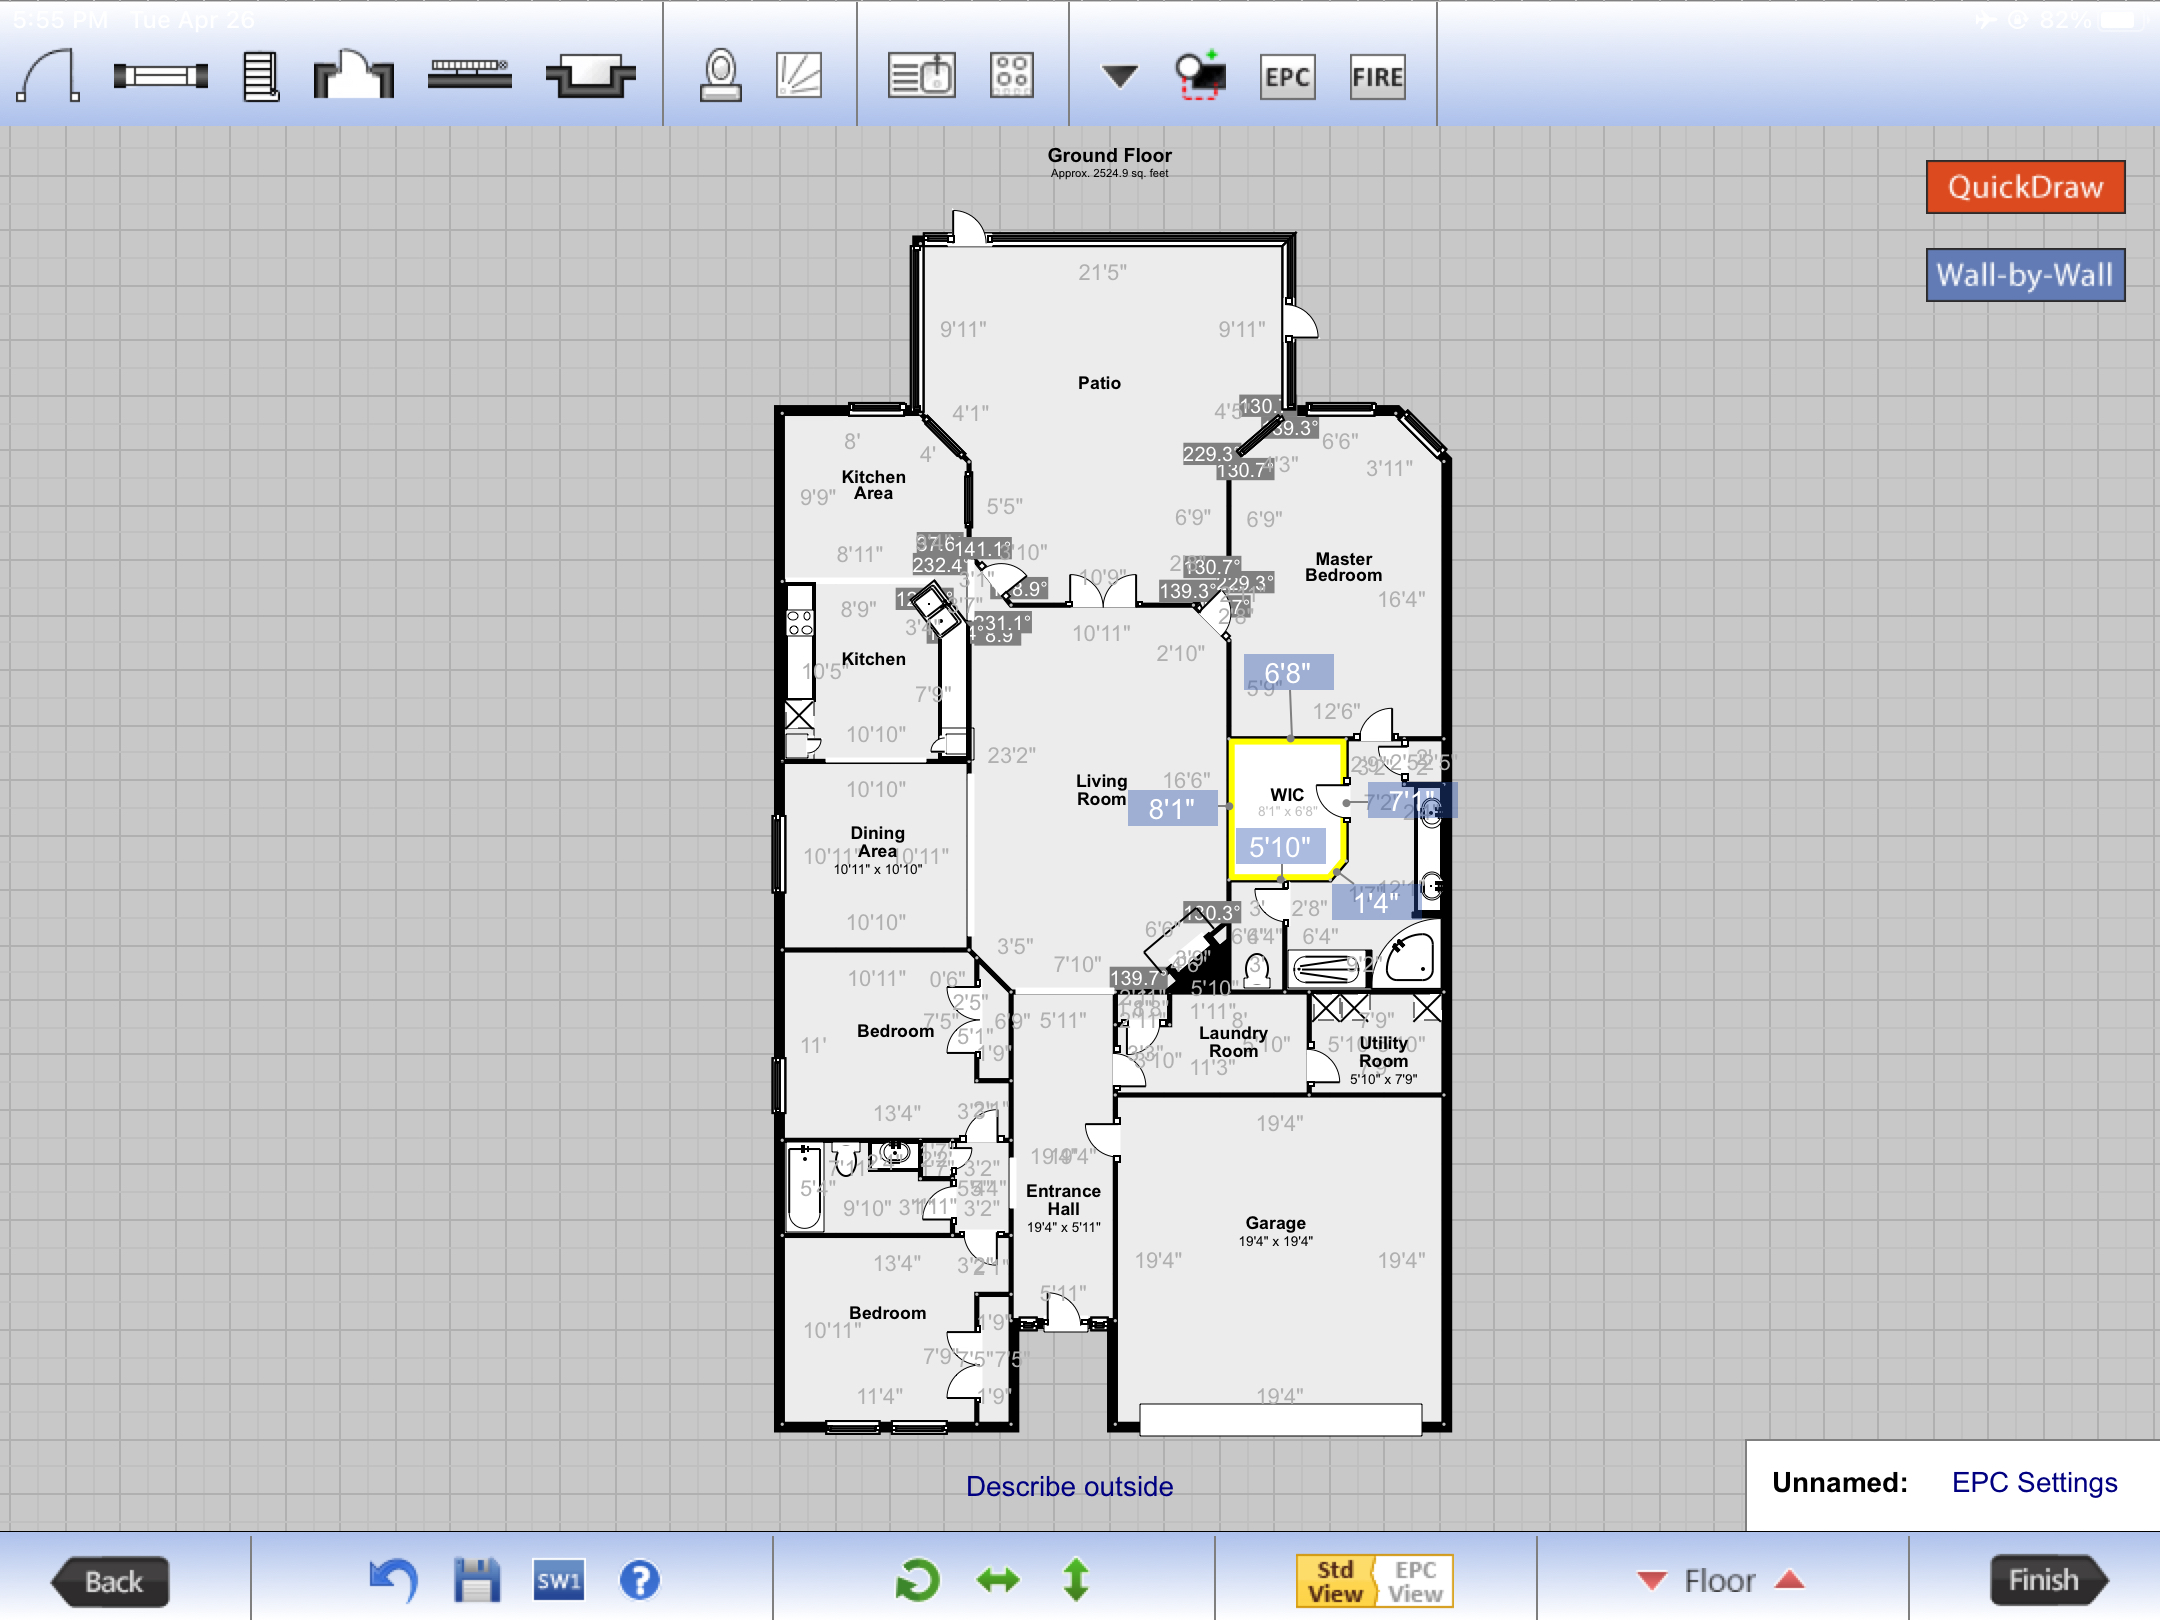
Task: Select the window tool icon
Action: pyautogui.click(x=160, y=76)
